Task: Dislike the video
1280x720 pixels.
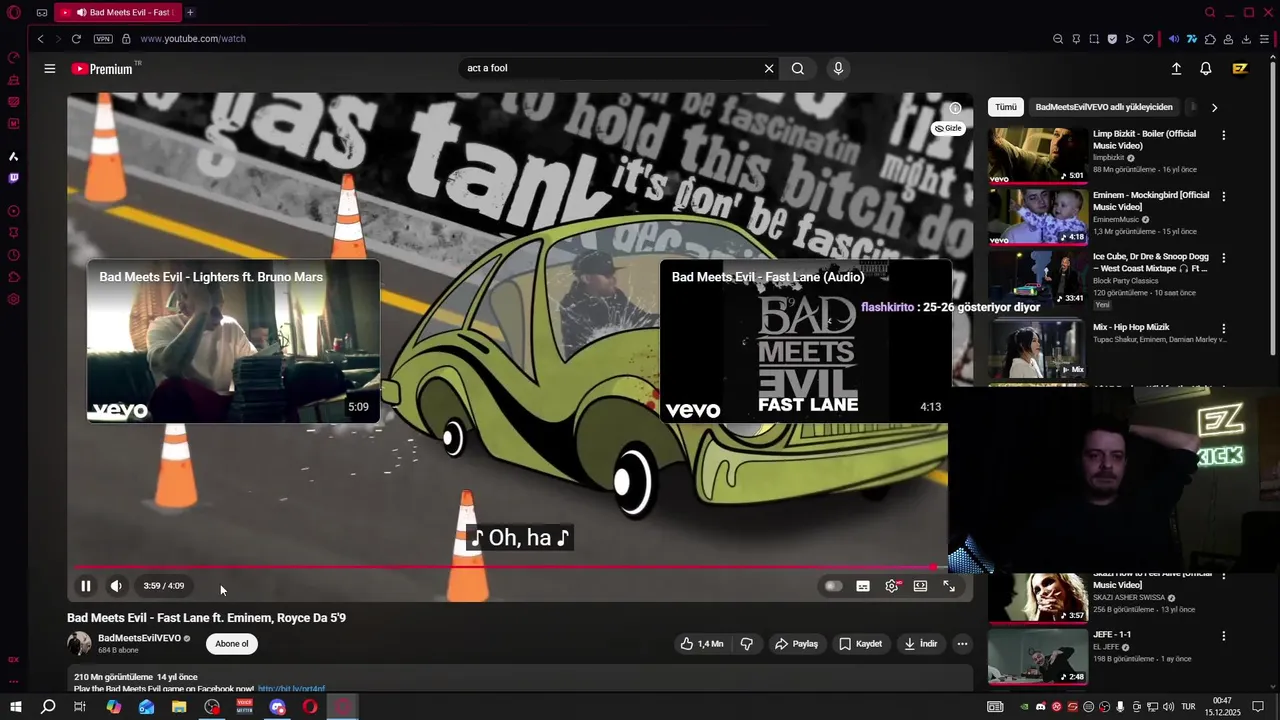Action: (x=746, y=644)
